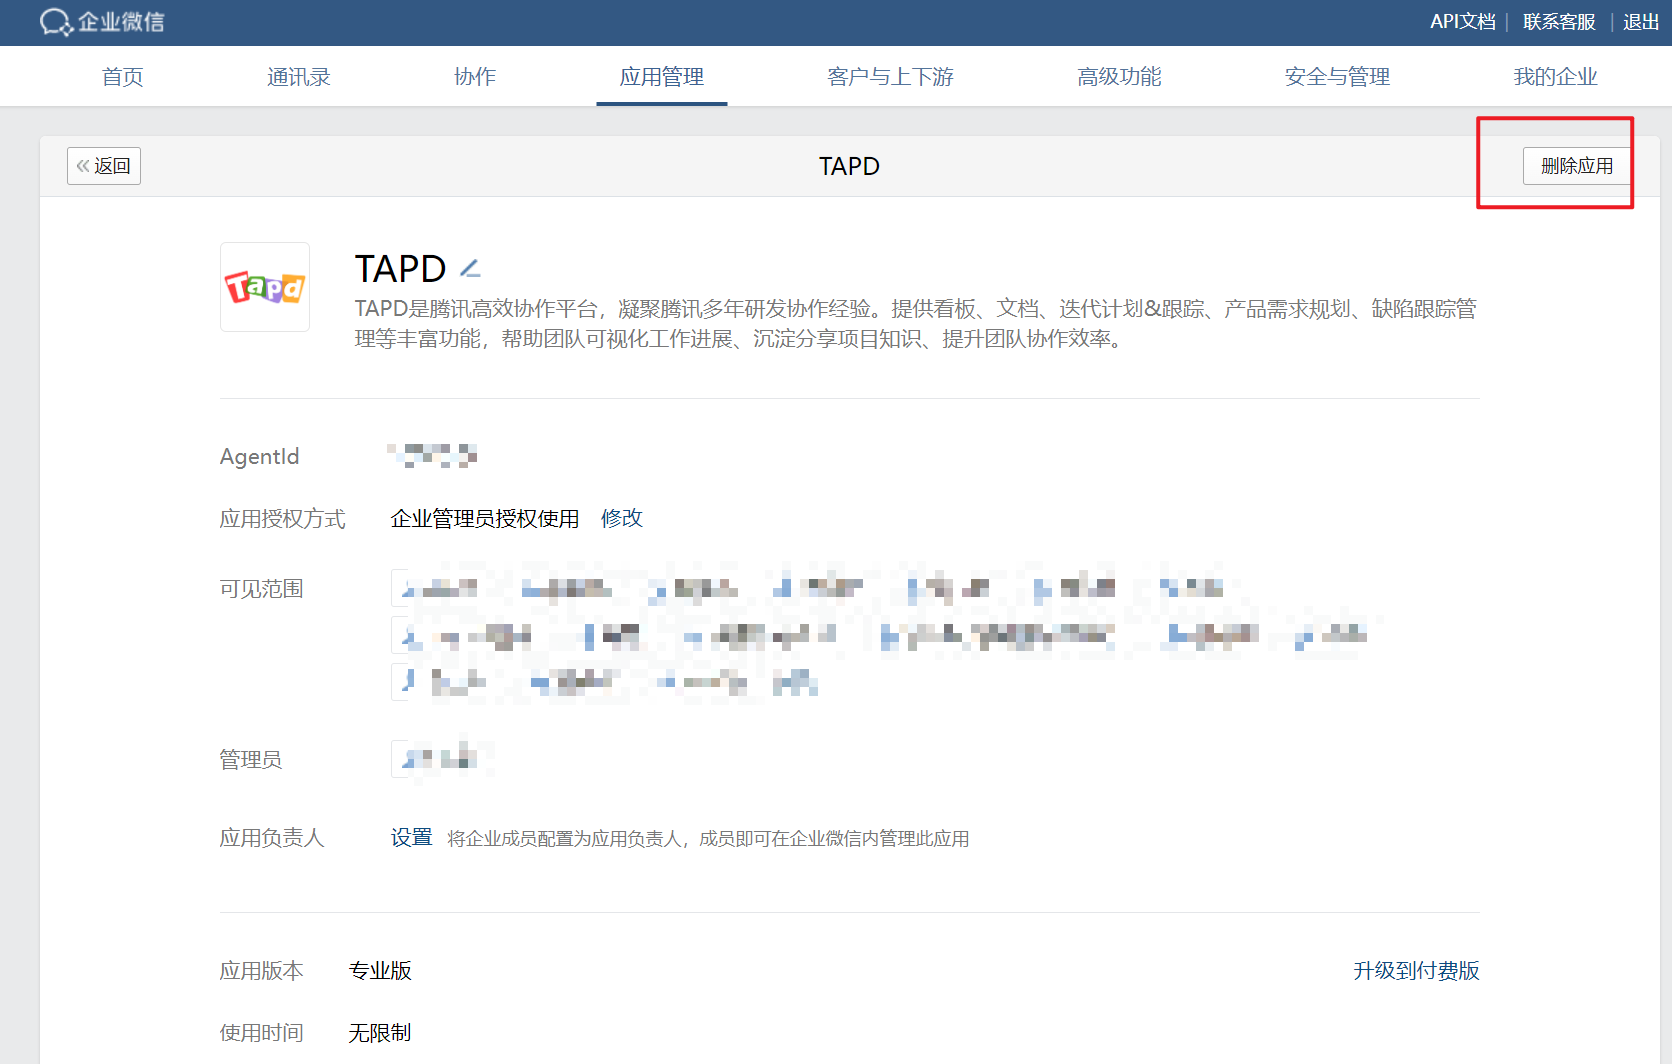The image size is (1672, 1064).
Task: Click 退出 to log out
Action: coord(1641,22)
